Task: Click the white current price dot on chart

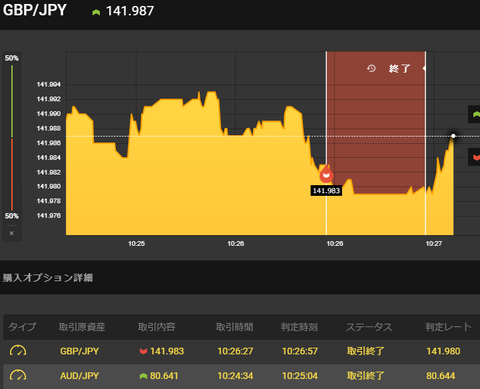Action: [x=453, y=136]
